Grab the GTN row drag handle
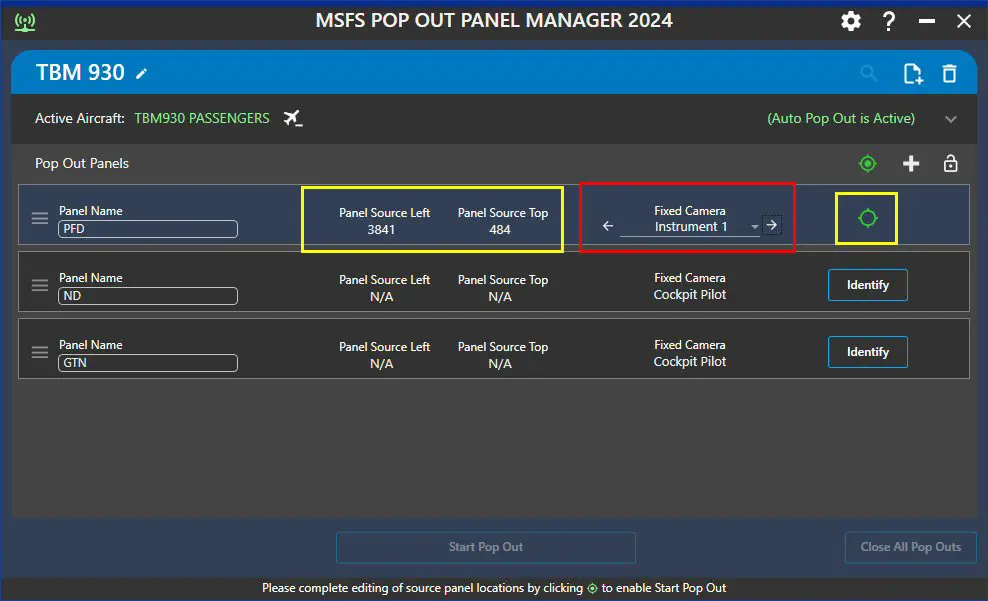 [x=40, y=352]
